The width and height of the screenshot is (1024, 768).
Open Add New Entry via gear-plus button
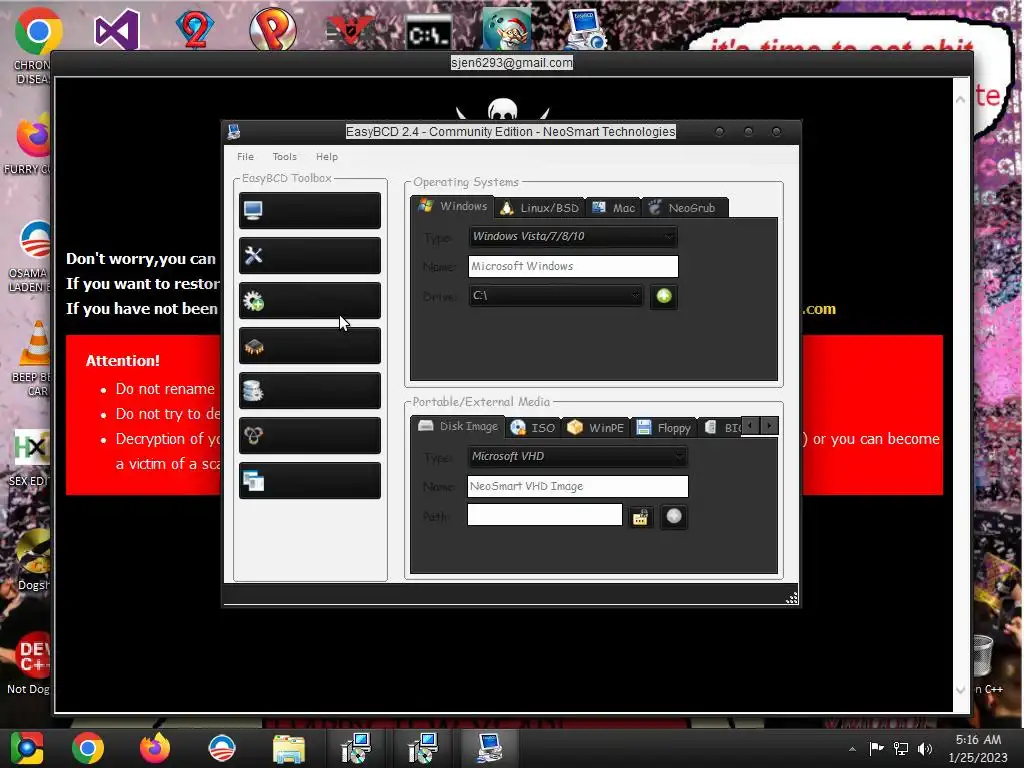pos(310,300)
